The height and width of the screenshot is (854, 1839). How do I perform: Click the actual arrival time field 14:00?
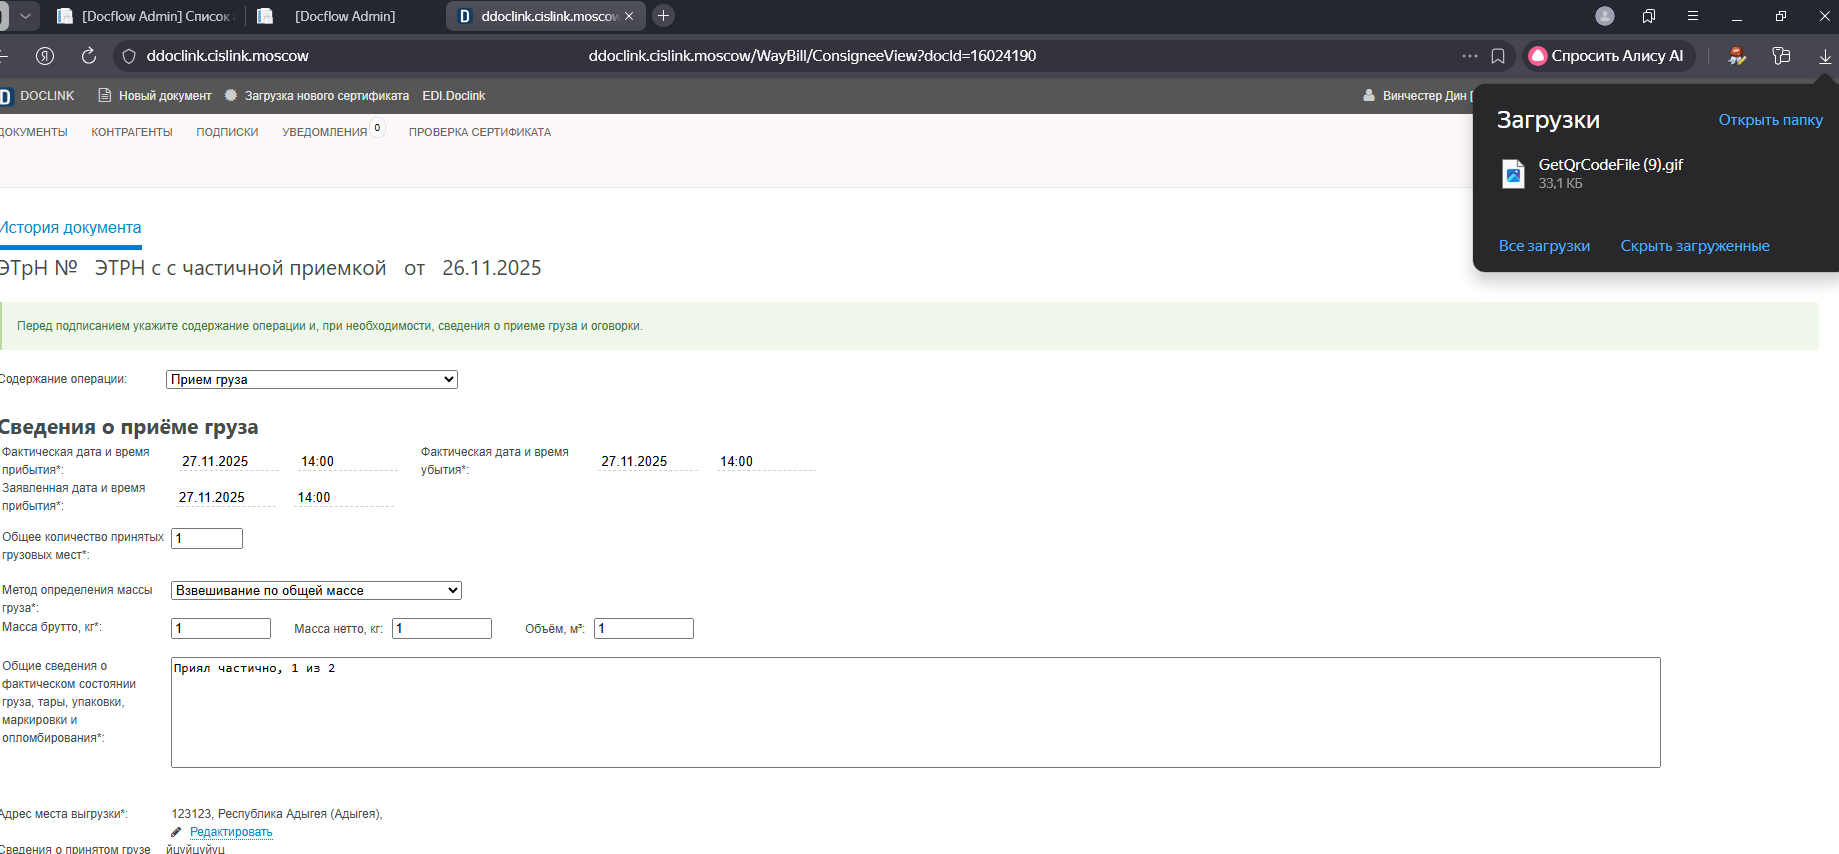click(x=347, y=461)
